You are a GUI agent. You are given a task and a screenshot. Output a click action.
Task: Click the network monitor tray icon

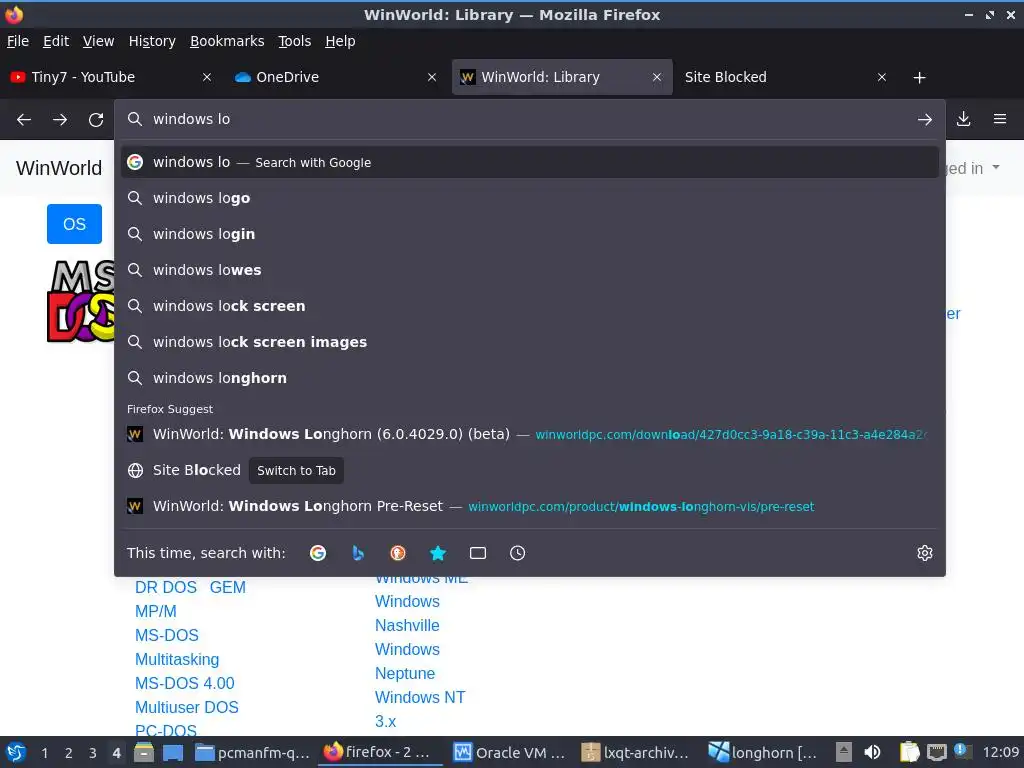936,752
